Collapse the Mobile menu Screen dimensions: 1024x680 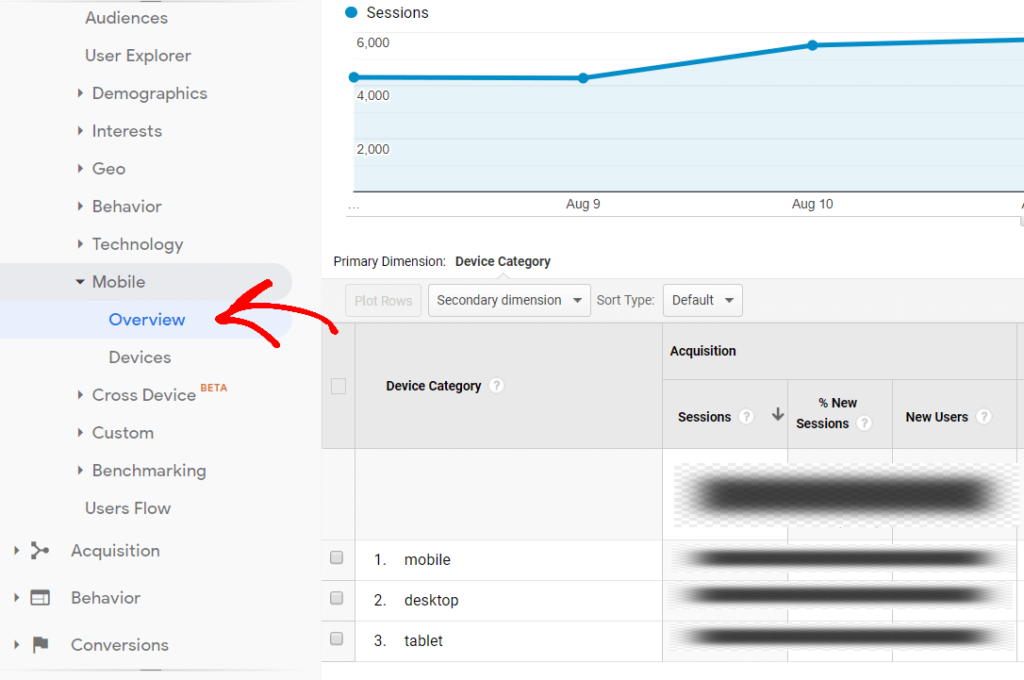pos(80,282)
